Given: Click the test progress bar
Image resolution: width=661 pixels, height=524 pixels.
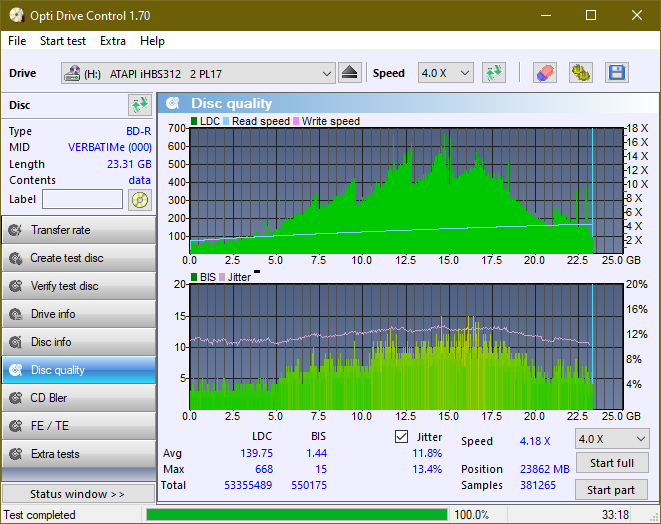Looking at the screenshot, I should pos(296,515).
